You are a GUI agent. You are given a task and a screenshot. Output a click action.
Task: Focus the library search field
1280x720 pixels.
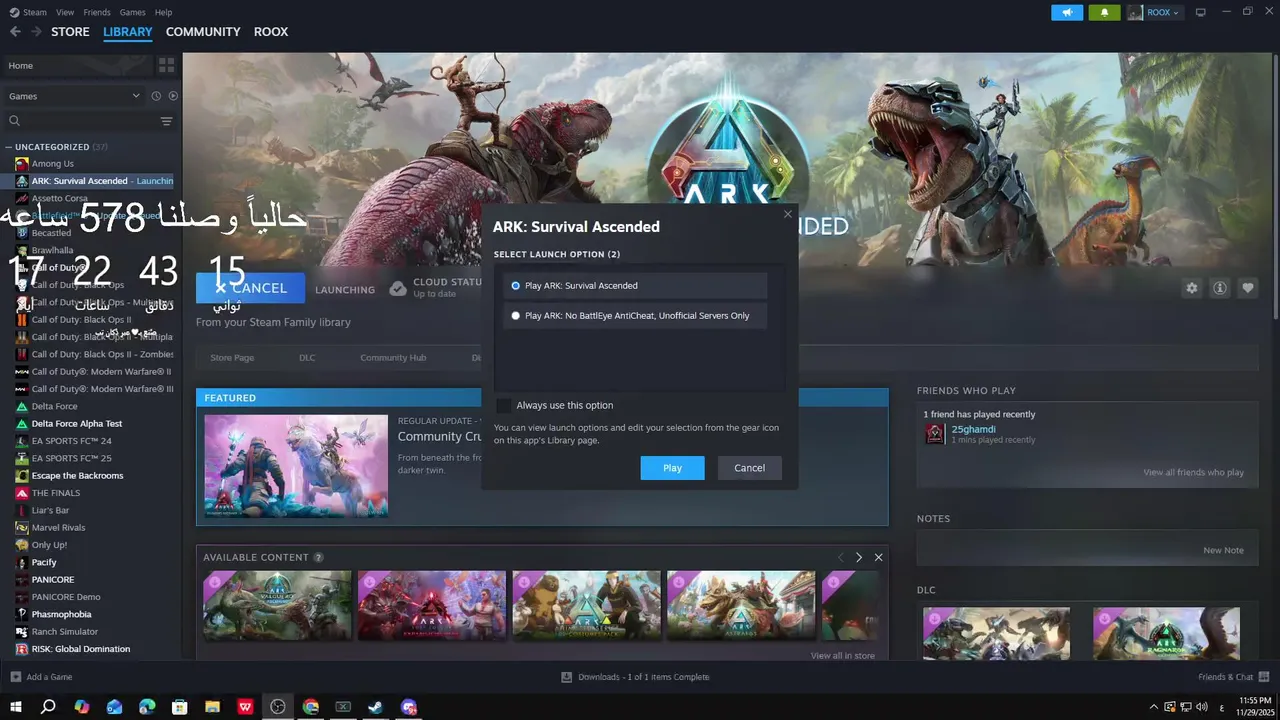click(x=82, y=121)
